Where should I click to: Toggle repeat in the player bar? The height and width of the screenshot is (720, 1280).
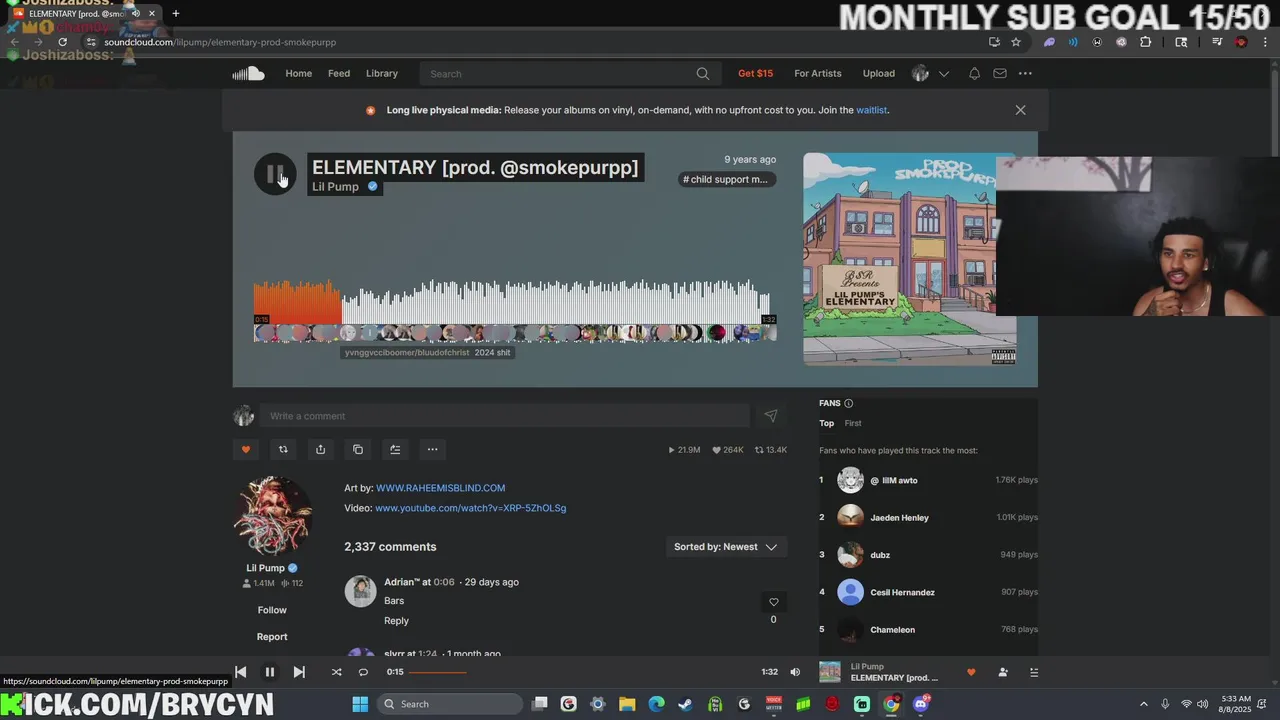[x=363, y=672]
